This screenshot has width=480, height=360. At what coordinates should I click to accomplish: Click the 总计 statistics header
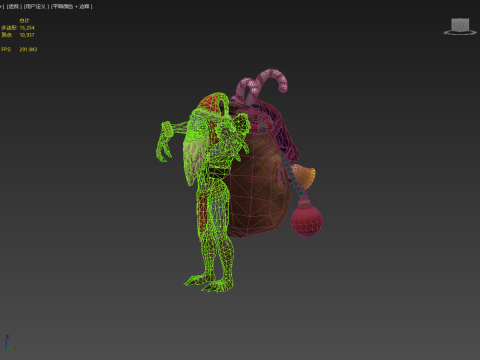coord(24,21)
